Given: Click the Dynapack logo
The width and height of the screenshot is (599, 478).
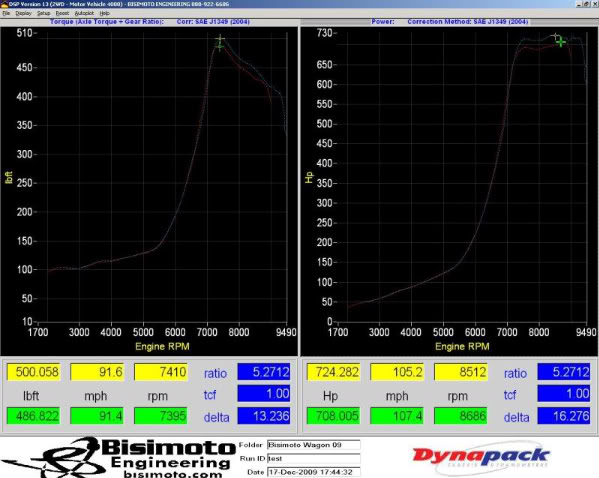Looking at the screenshot, I should [481, 457].
